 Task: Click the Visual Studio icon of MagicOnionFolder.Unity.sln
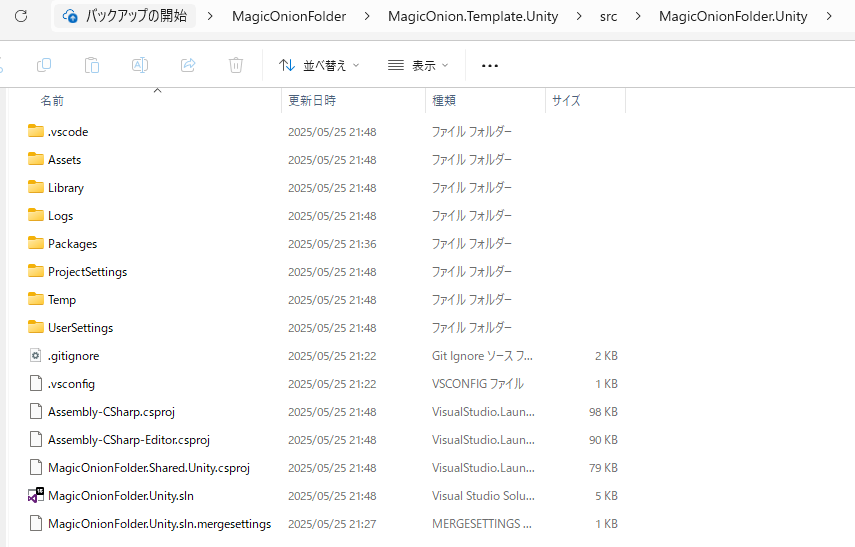[35, 495]
